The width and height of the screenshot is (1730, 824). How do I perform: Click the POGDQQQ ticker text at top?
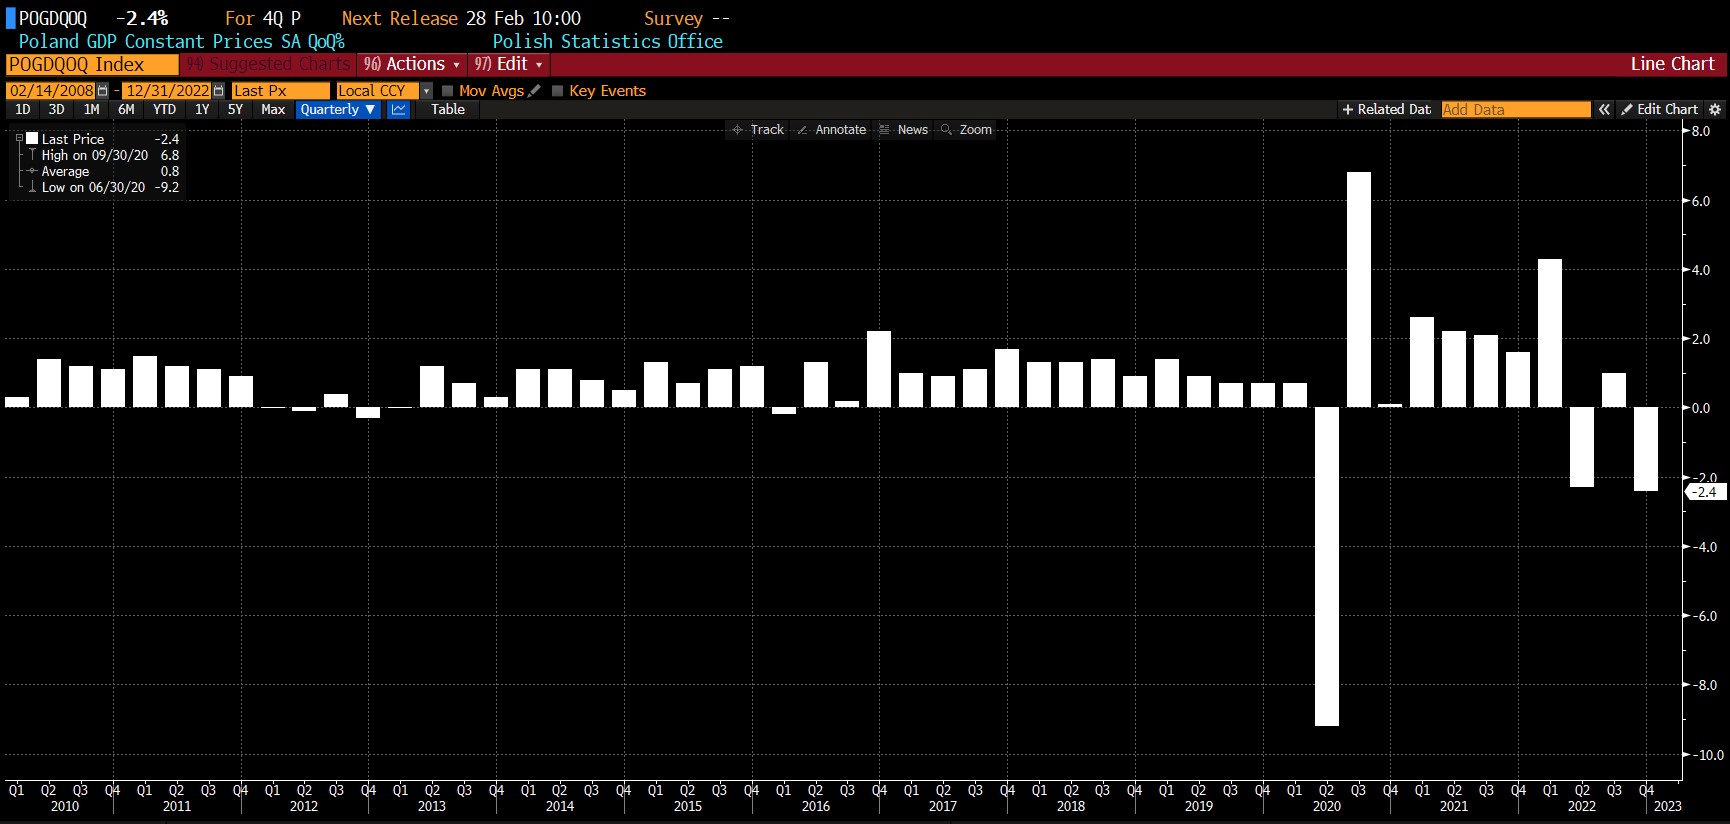(x=53, y=19)
